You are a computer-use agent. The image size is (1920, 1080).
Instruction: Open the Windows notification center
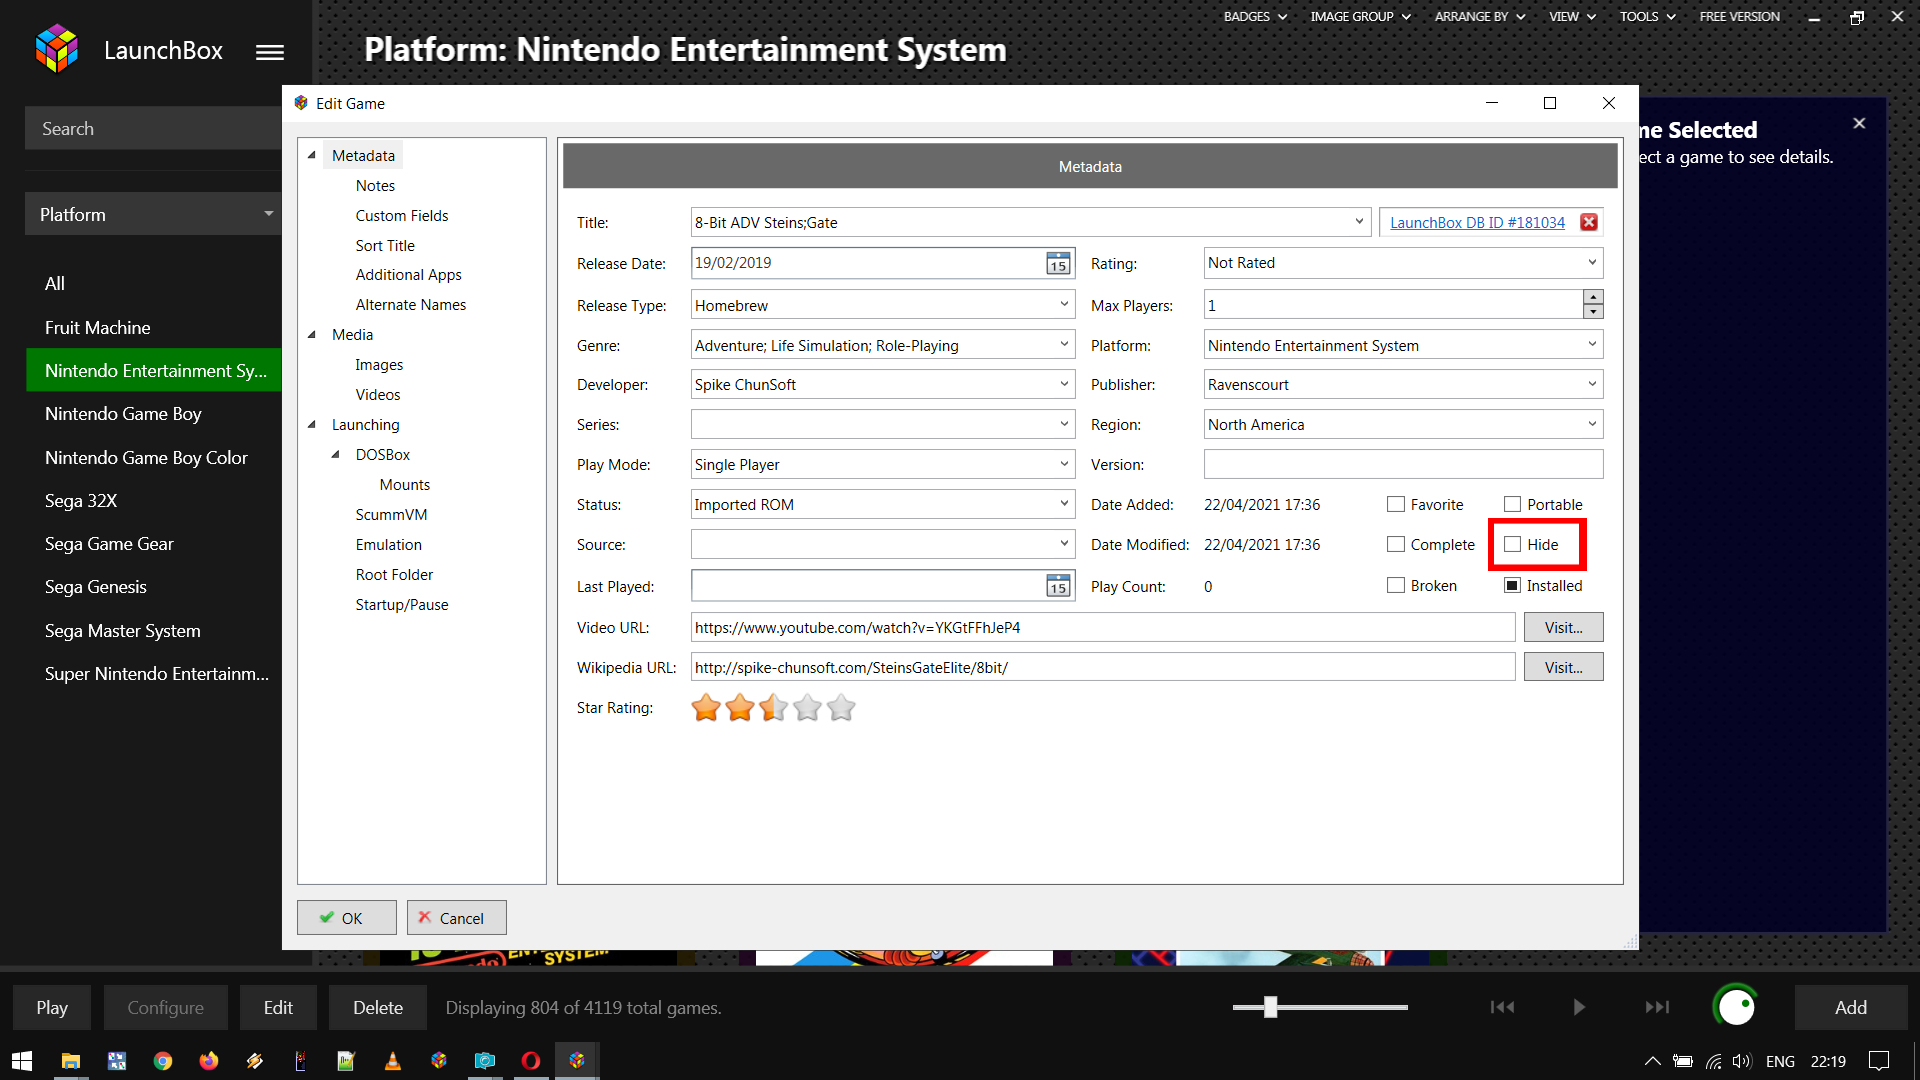(1879, 1061)
